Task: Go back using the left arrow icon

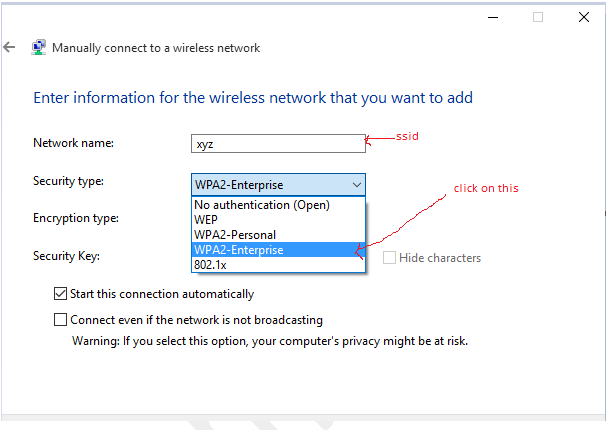Action: click(9, 47)
